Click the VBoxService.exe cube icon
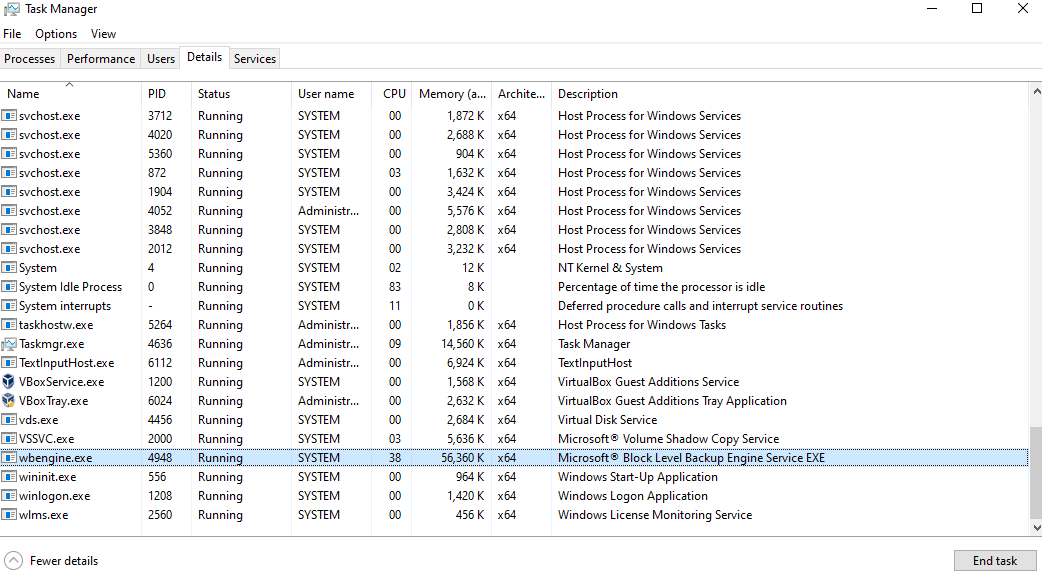 point(9,382)
